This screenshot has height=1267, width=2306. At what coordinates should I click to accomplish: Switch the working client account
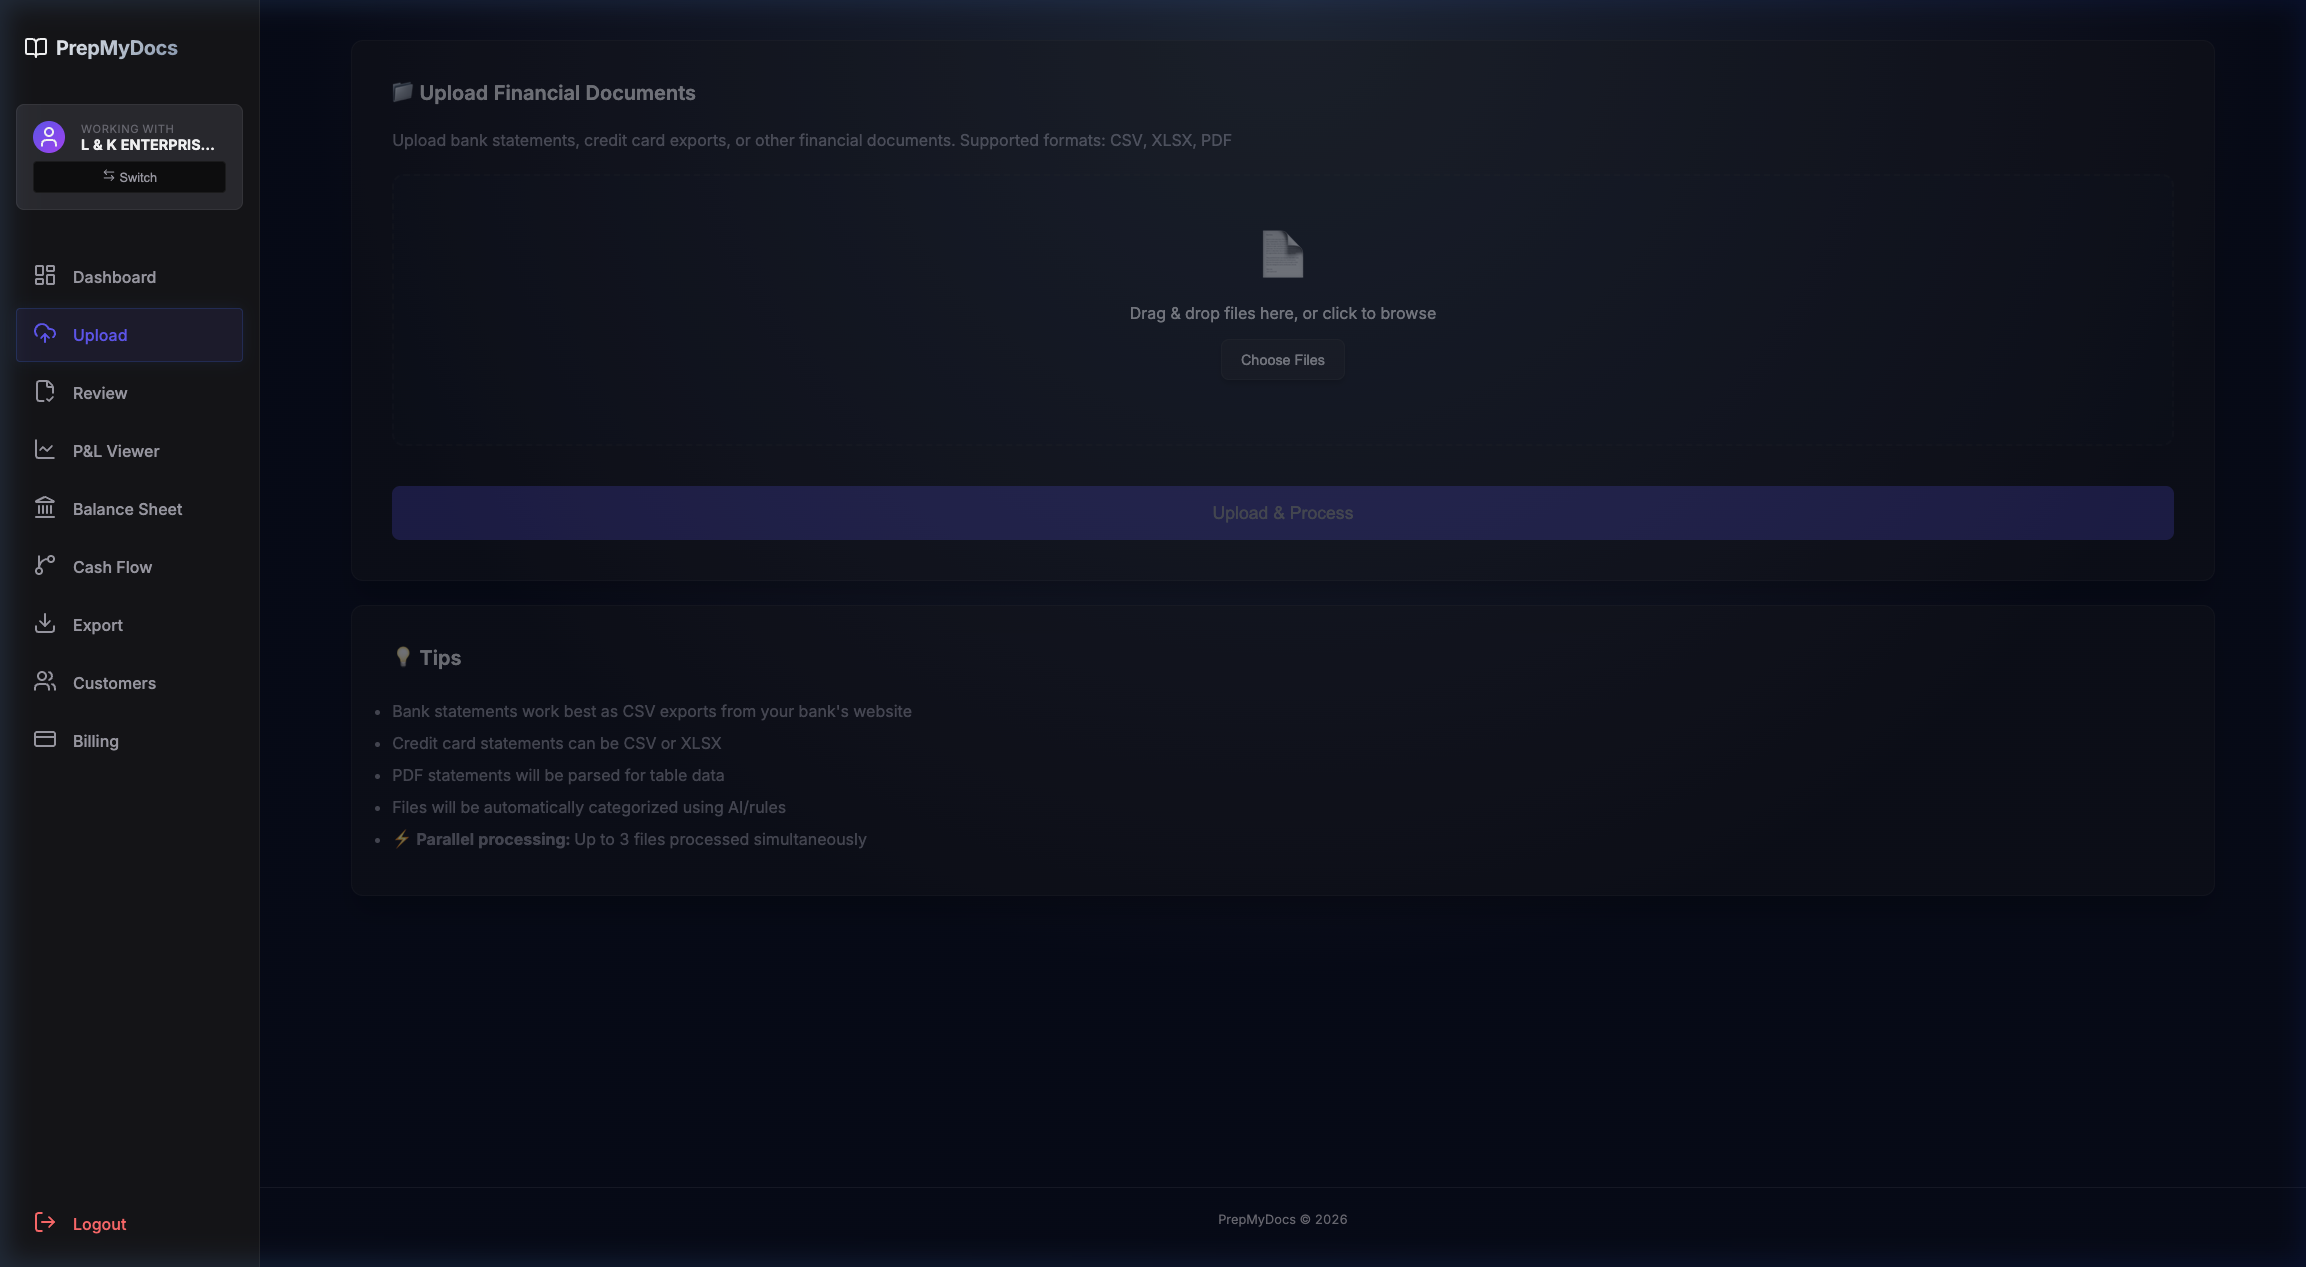[x=129, y=177]
